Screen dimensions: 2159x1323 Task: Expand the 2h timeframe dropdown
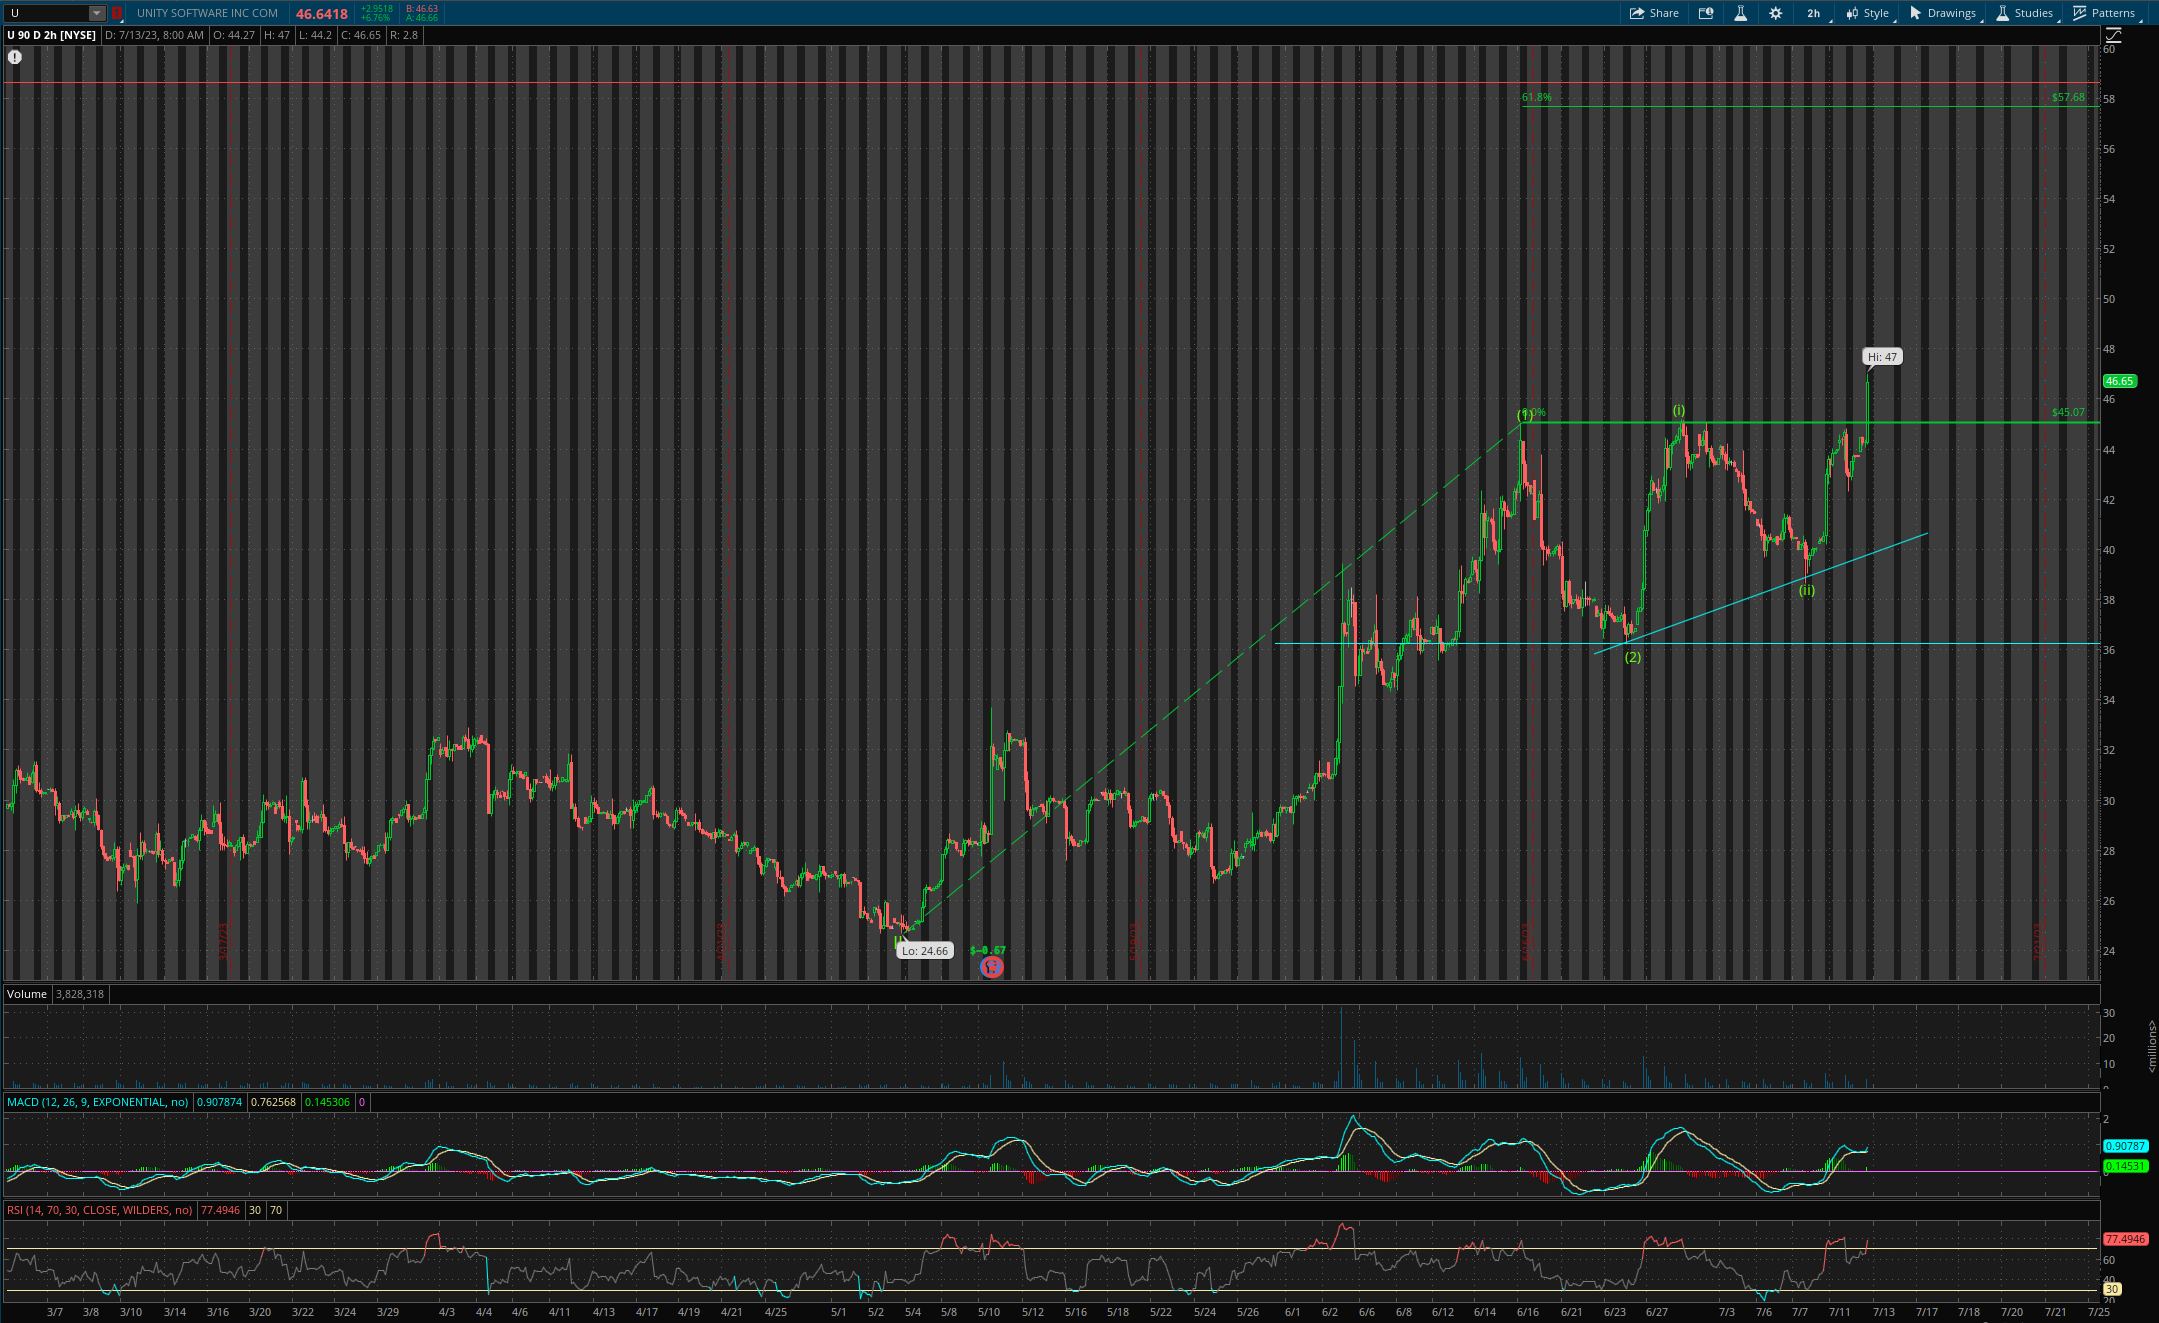coord(1814,13)
